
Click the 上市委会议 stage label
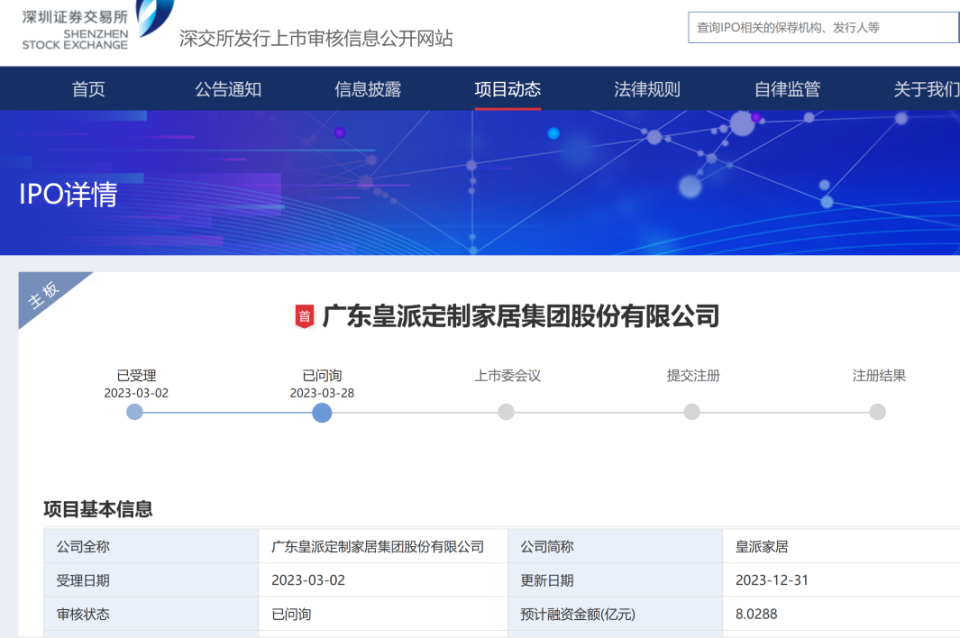(x=508, y=375)
